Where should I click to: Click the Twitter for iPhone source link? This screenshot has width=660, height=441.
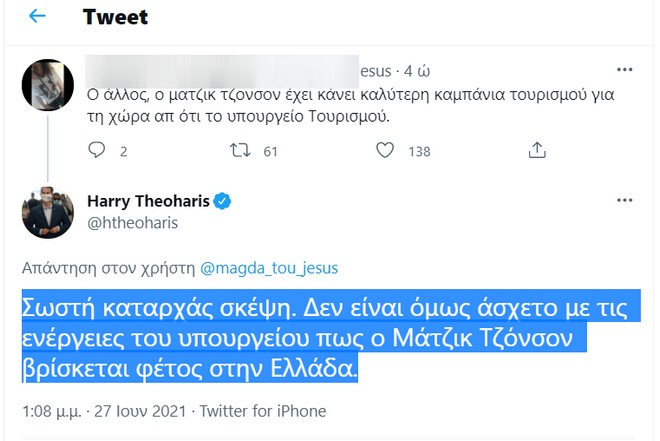(263, 411)
